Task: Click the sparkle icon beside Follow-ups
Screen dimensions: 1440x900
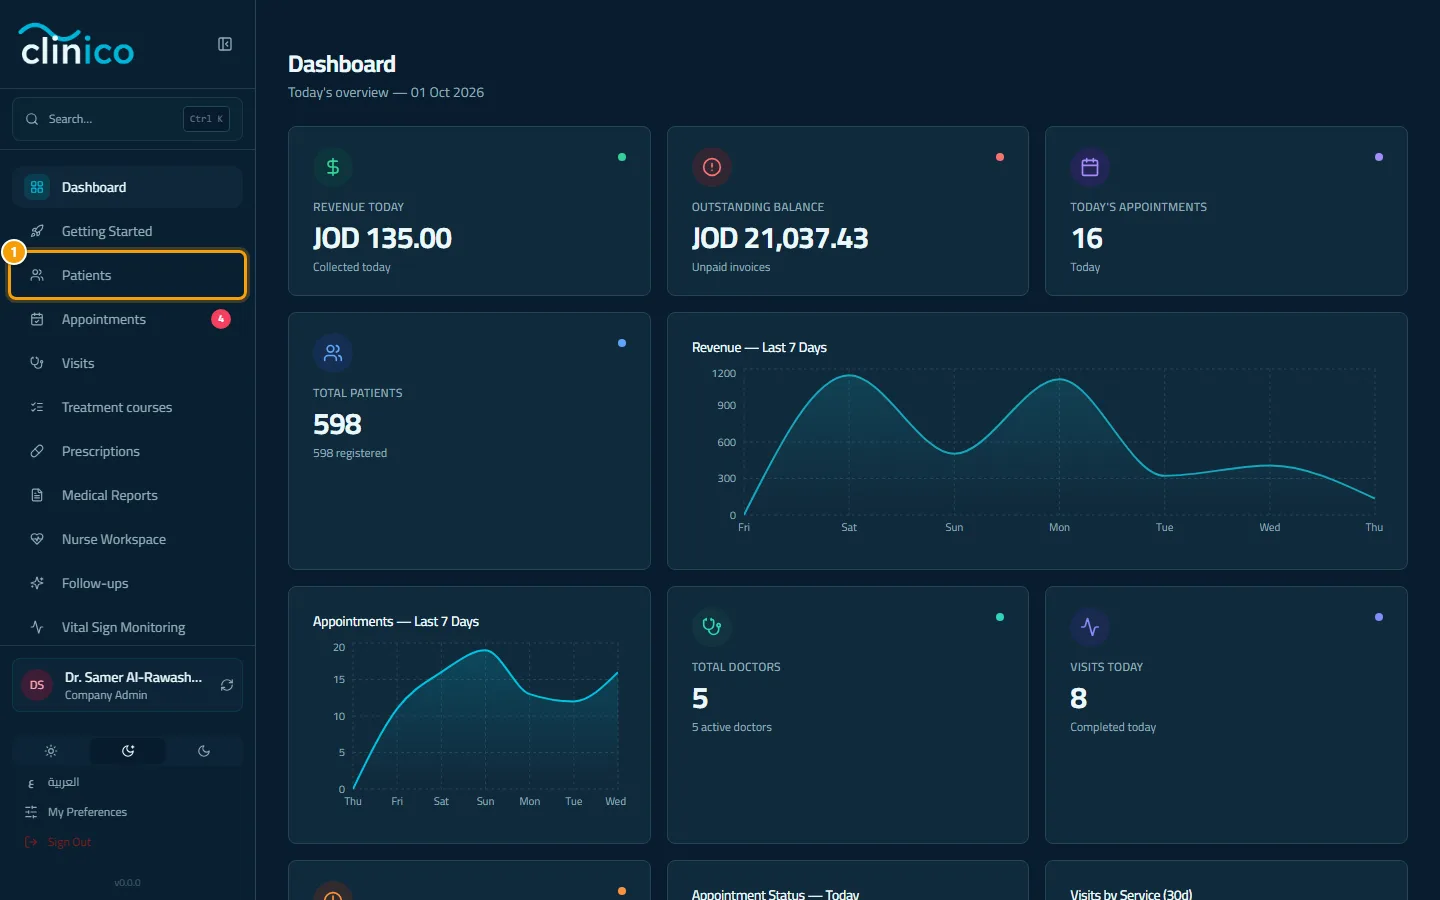Action: (37, 583)
